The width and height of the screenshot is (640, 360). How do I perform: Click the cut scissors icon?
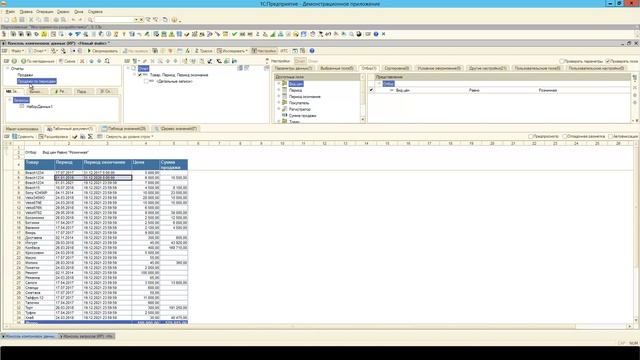(x=31, y=20)
